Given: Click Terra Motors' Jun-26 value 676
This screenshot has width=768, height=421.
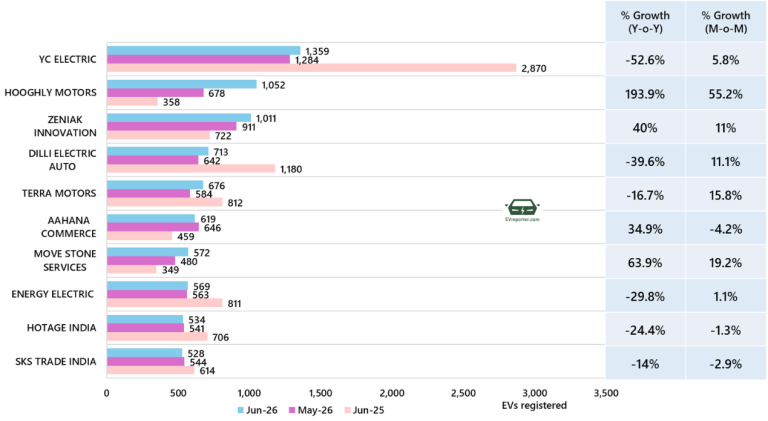Looking at the screenshot, I should click(216, 186).
